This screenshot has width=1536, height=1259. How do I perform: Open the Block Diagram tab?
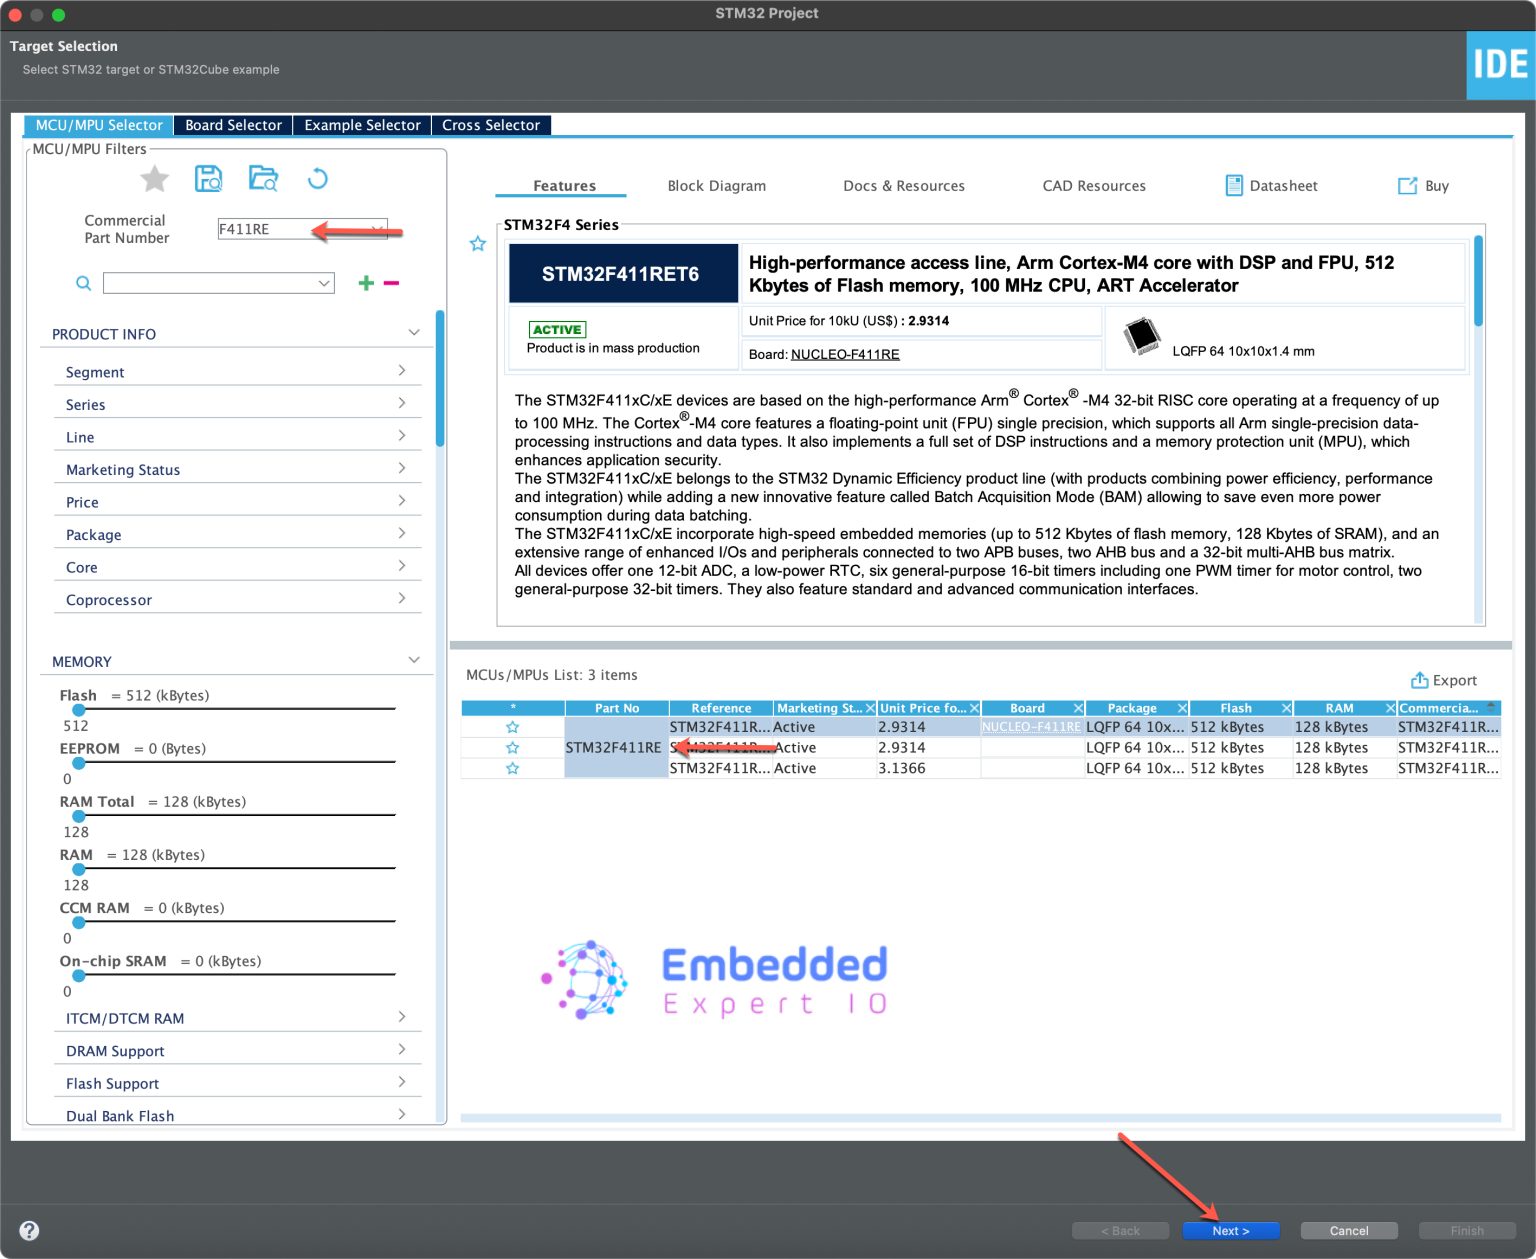click(x=716, y=185)
